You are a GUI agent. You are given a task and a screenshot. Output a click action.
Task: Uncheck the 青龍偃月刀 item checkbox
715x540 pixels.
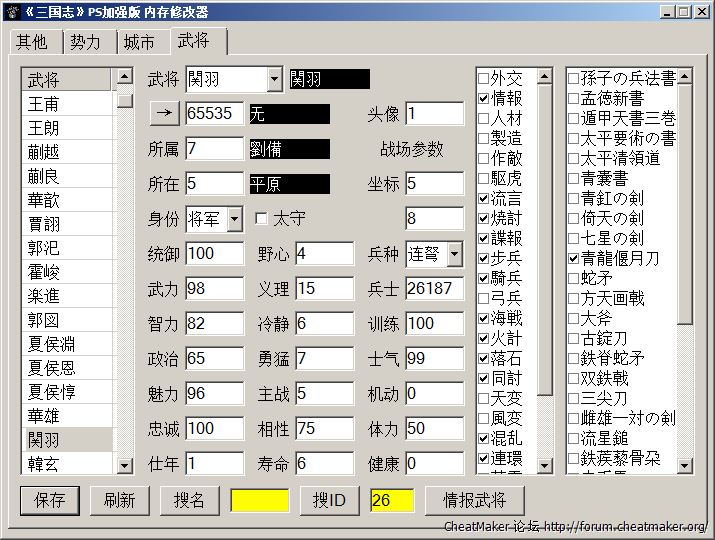point(574,258)
